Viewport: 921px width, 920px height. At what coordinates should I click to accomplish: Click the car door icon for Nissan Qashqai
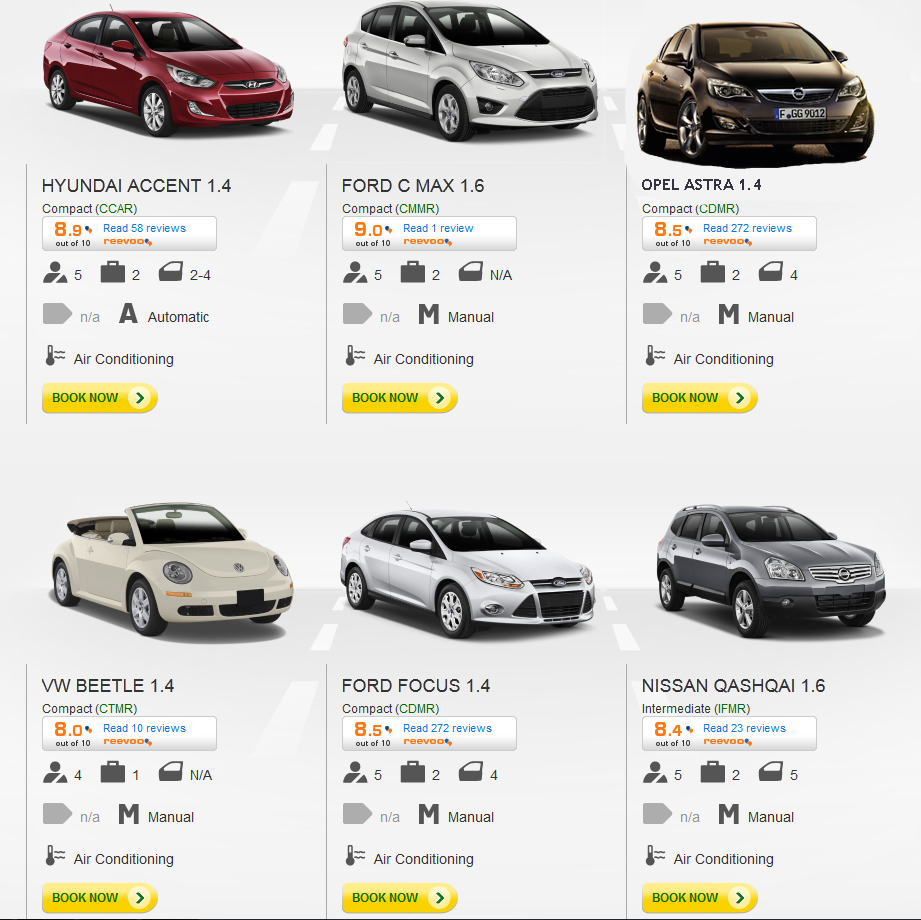coord(771,771)
